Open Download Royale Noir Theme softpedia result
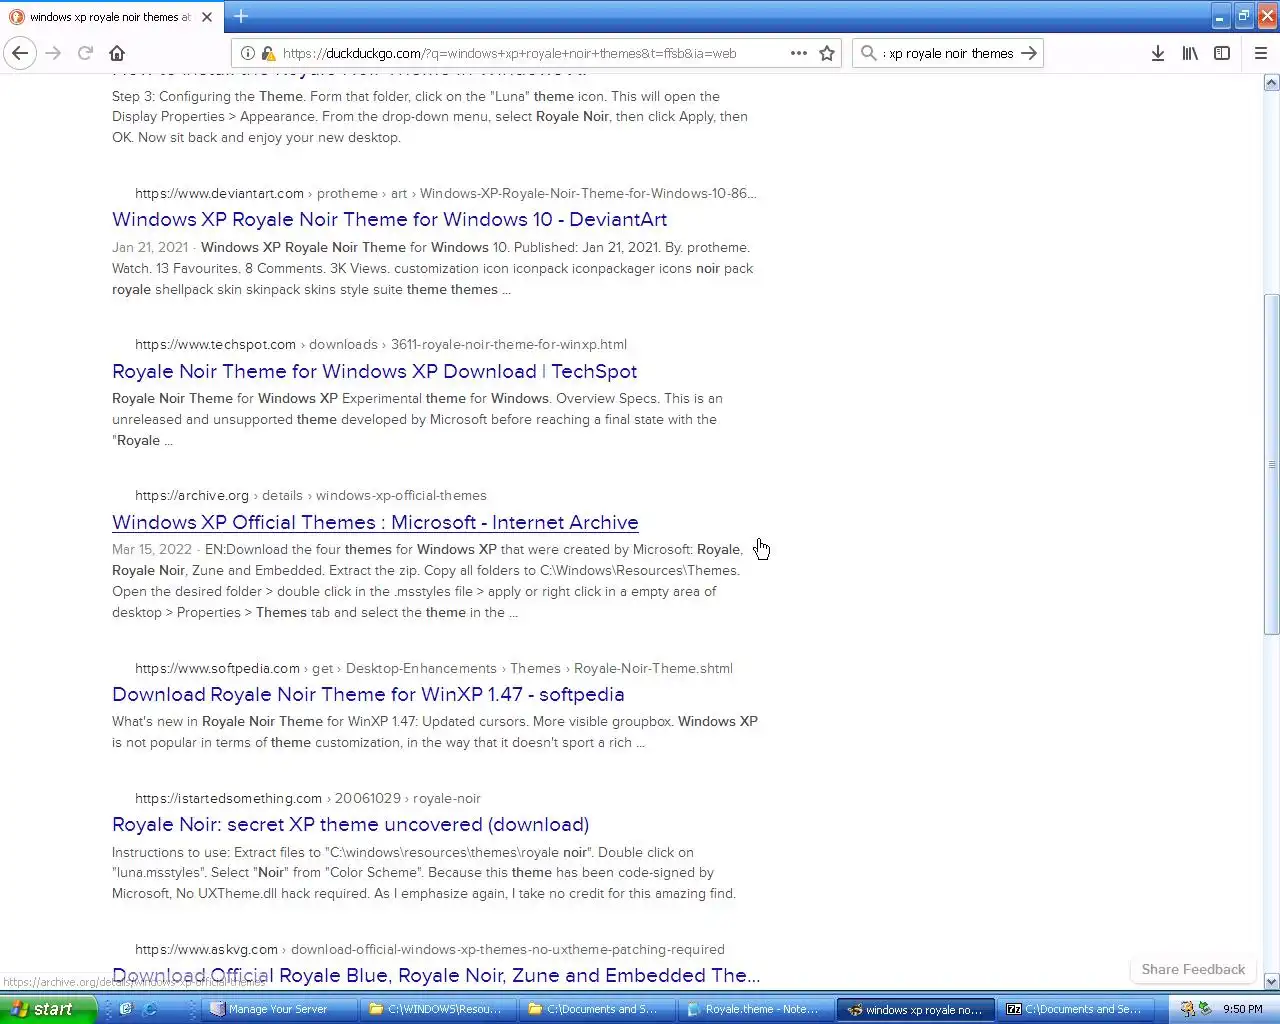The height and width of the screenshot is (1024, 1280). click(x=368, y=694)
